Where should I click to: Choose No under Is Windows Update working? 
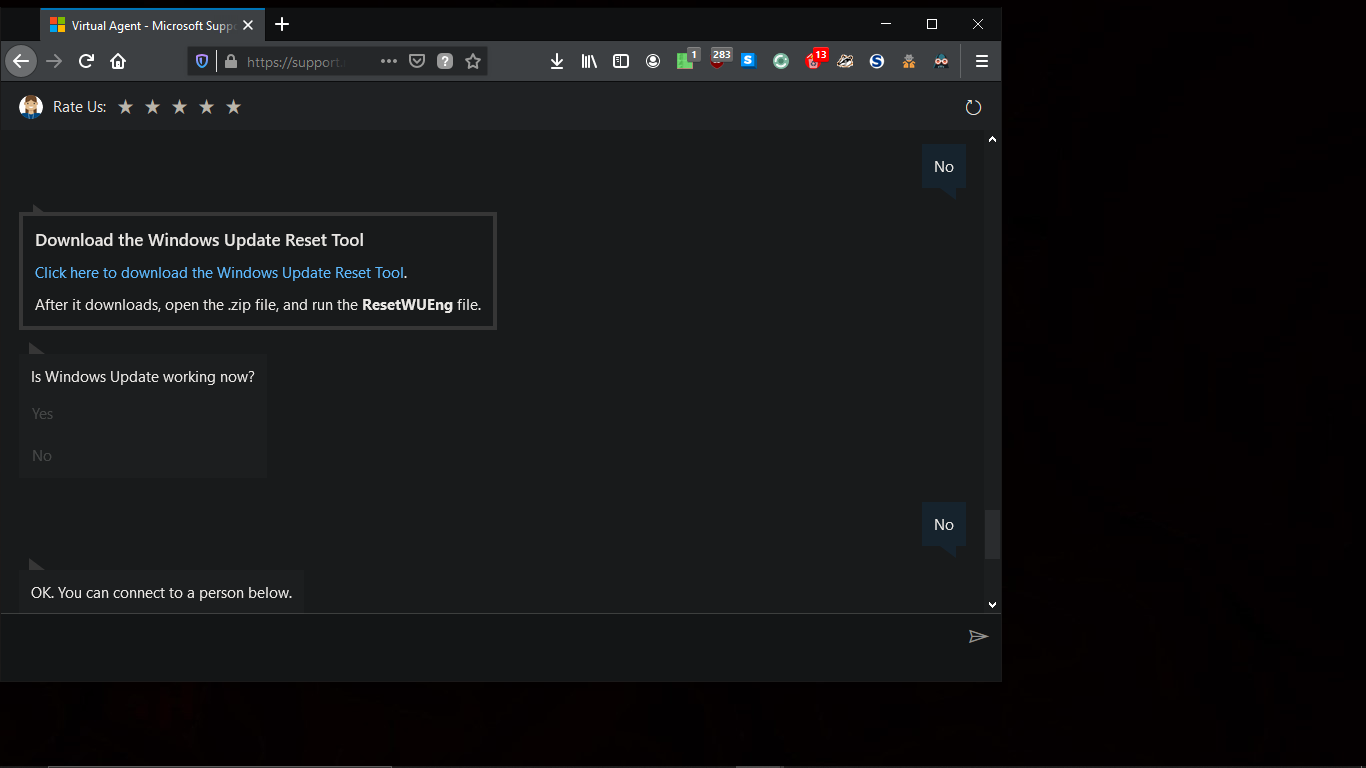coord(41,456)
